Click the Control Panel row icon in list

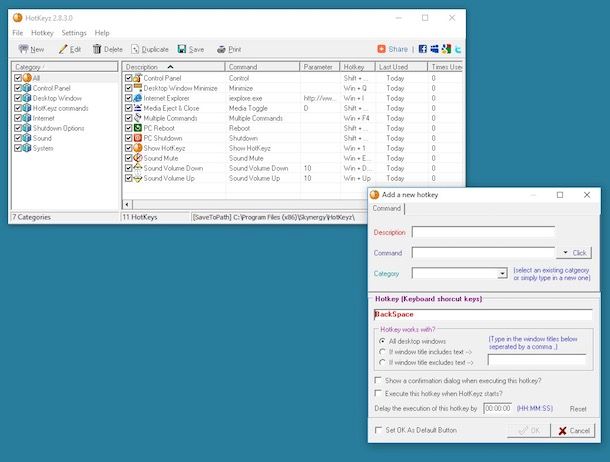click(x=138, y=78)
